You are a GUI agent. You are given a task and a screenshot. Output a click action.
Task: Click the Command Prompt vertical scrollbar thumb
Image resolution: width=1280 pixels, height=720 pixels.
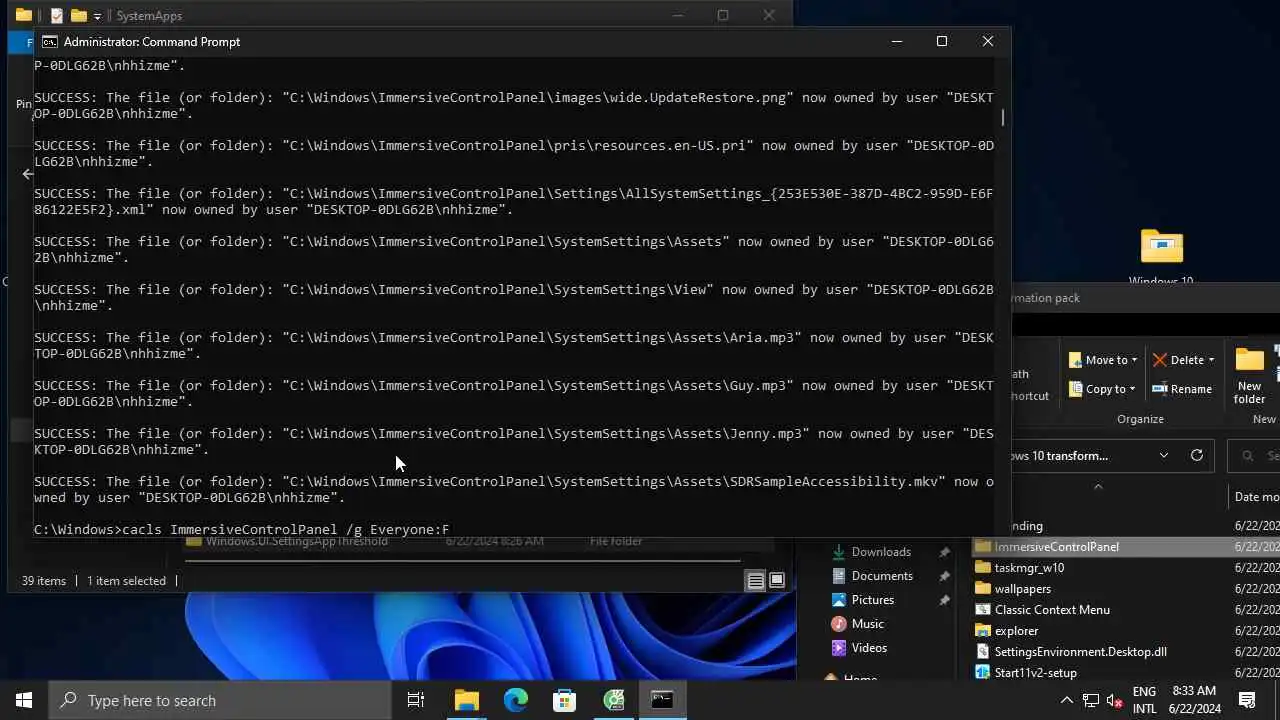click(x=1003, y=117)
